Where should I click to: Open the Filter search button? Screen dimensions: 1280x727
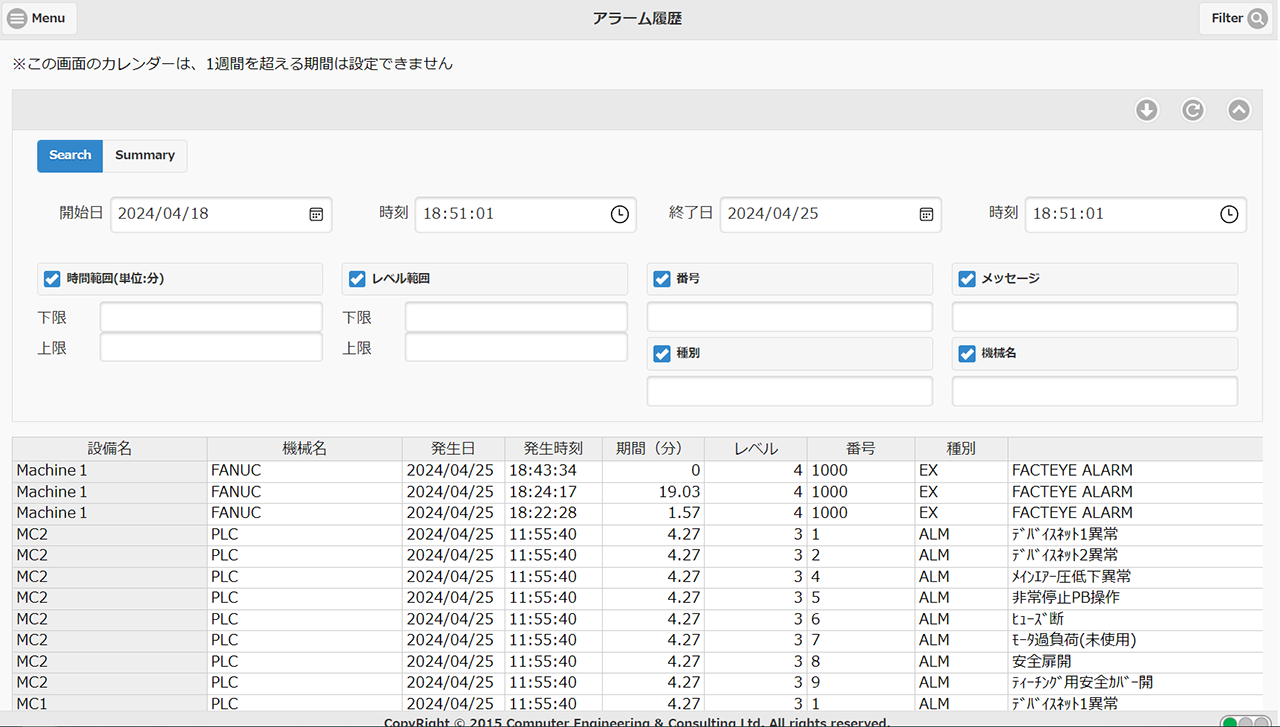click(x=1239, y=18)
